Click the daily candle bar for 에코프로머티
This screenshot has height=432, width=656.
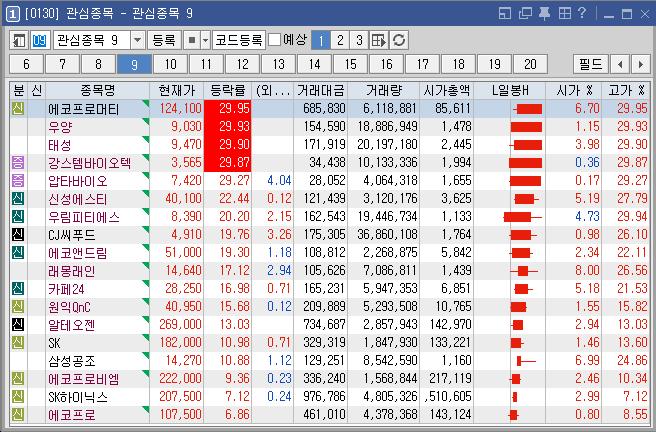[528, 109]
